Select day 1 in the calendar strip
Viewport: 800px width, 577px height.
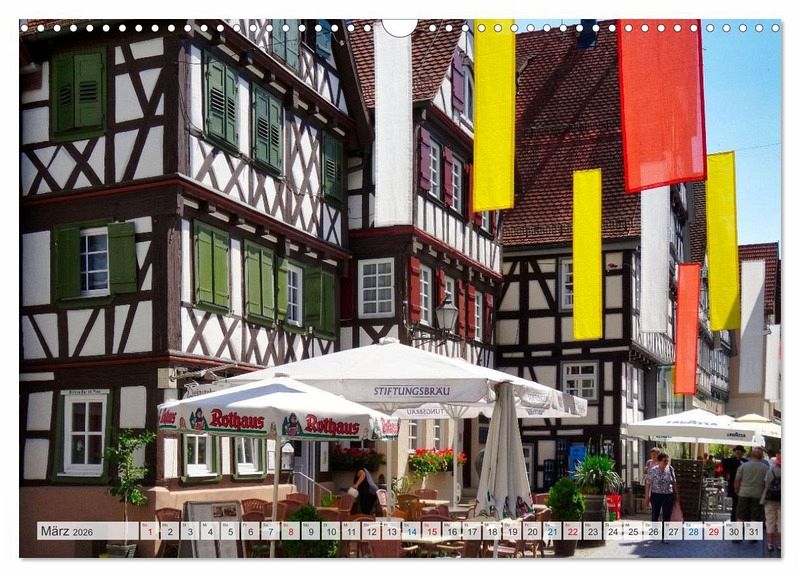[x=149, y=531]
